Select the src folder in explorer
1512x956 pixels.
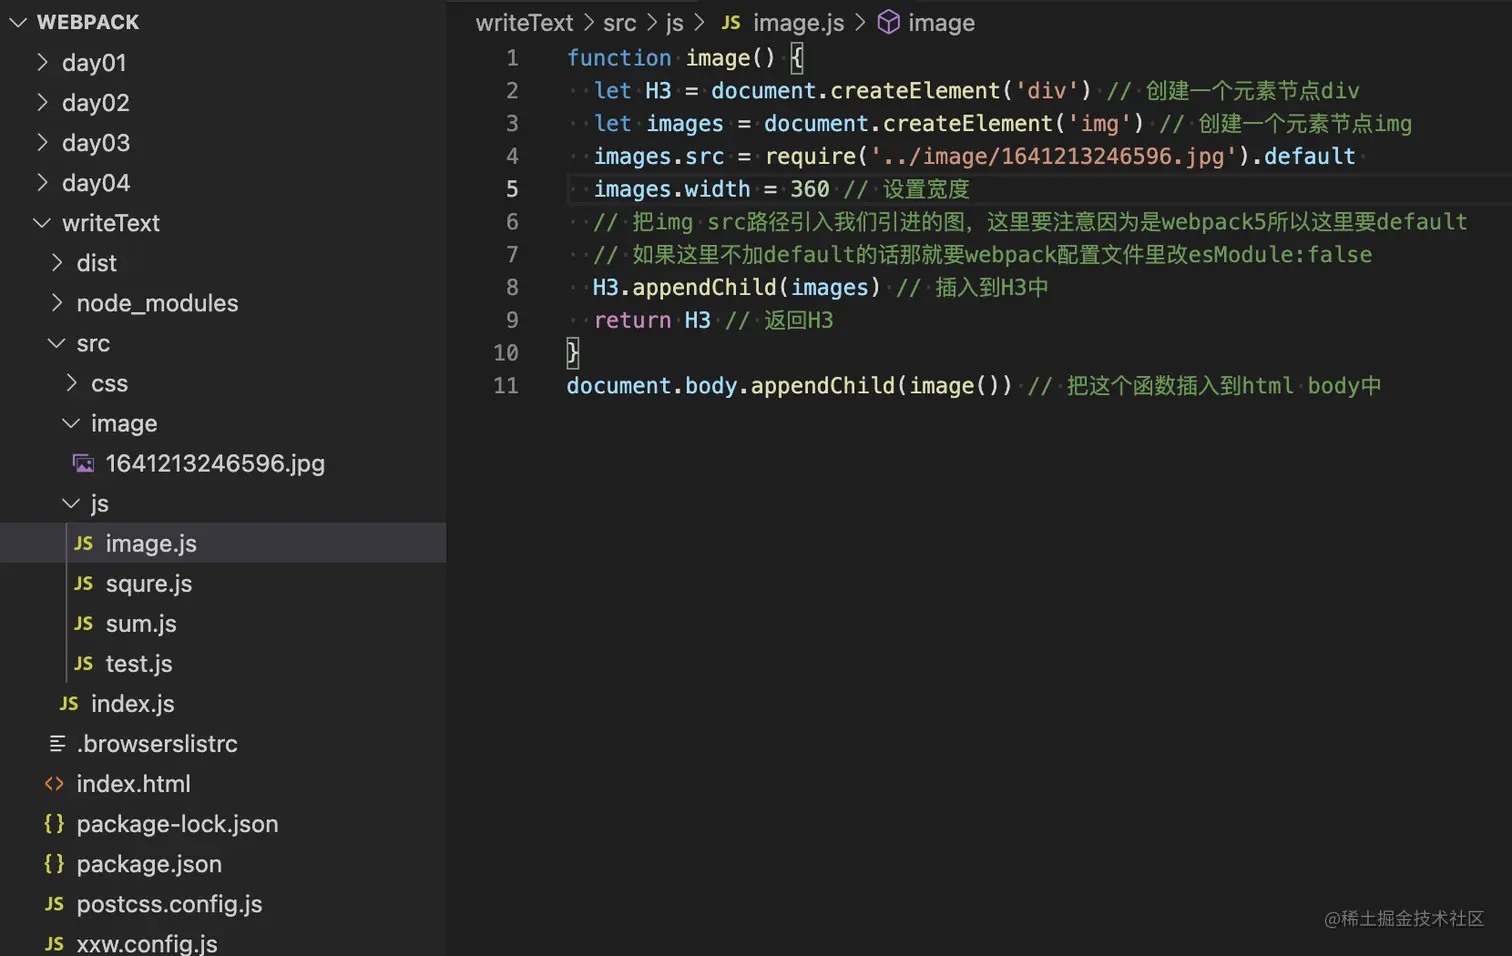coord(93,343)
